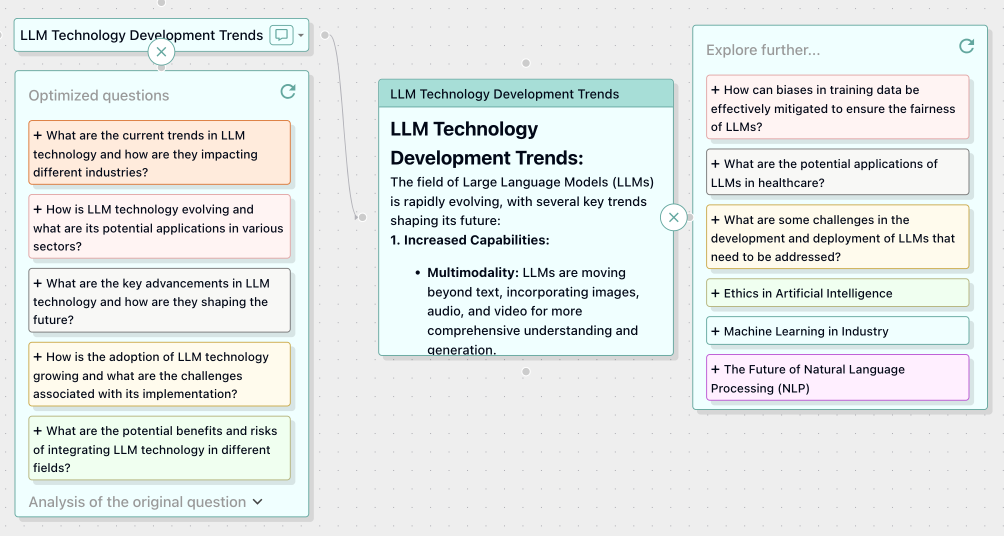
Task: Click the comment icon beside the topic title
Action: click(281, 35)
